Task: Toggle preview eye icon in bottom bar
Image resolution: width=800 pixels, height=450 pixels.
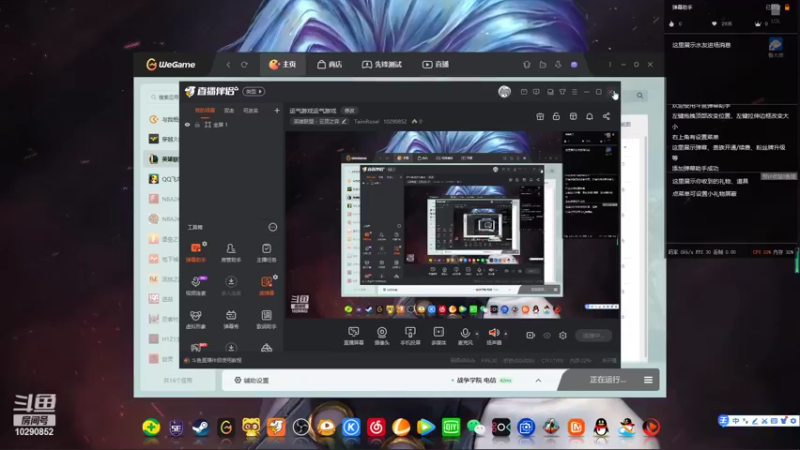Action: [x=547, y=335]
